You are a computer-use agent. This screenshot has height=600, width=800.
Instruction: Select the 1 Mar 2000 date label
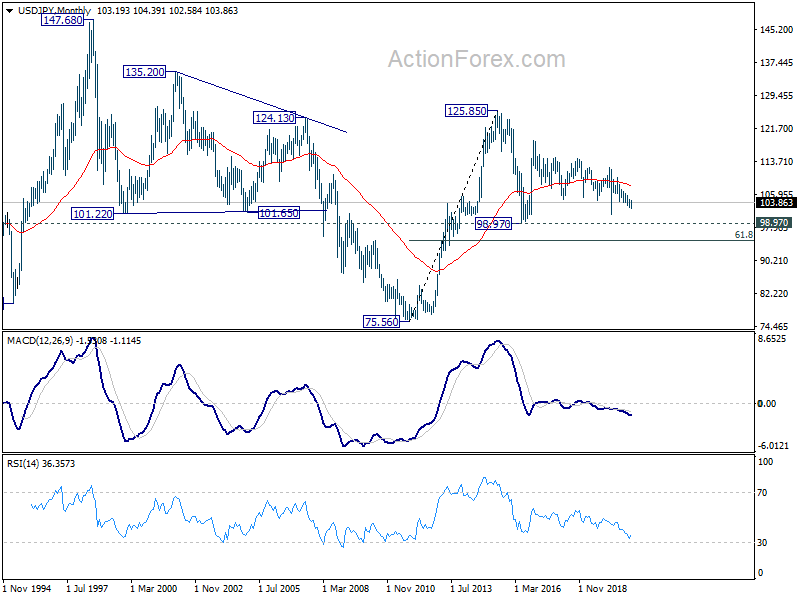pos(154,588)
